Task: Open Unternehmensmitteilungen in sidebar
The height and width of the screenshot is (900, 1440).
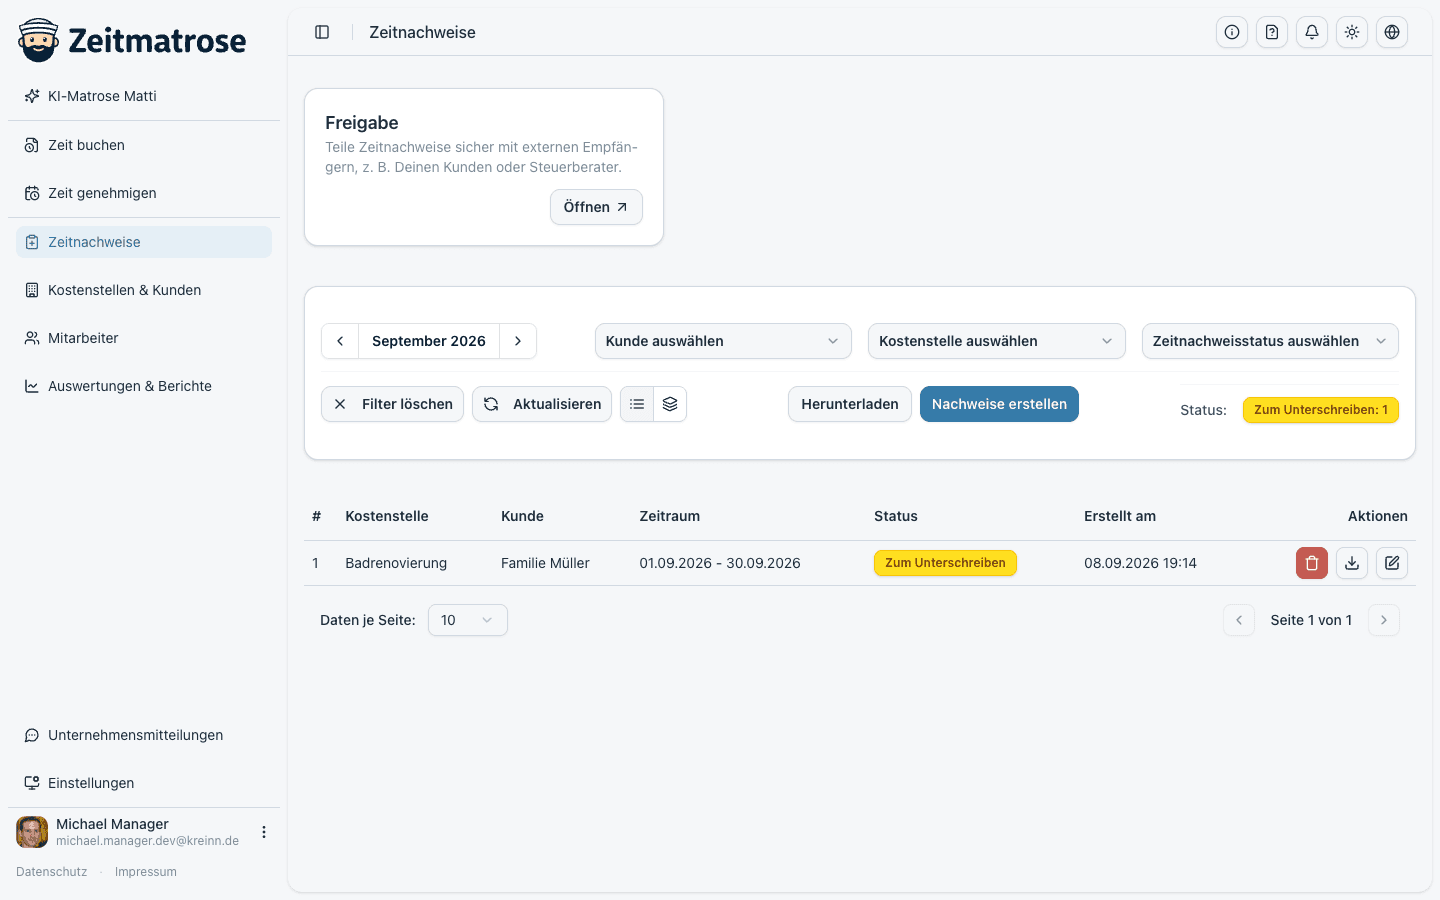Action: pos(144,735)
